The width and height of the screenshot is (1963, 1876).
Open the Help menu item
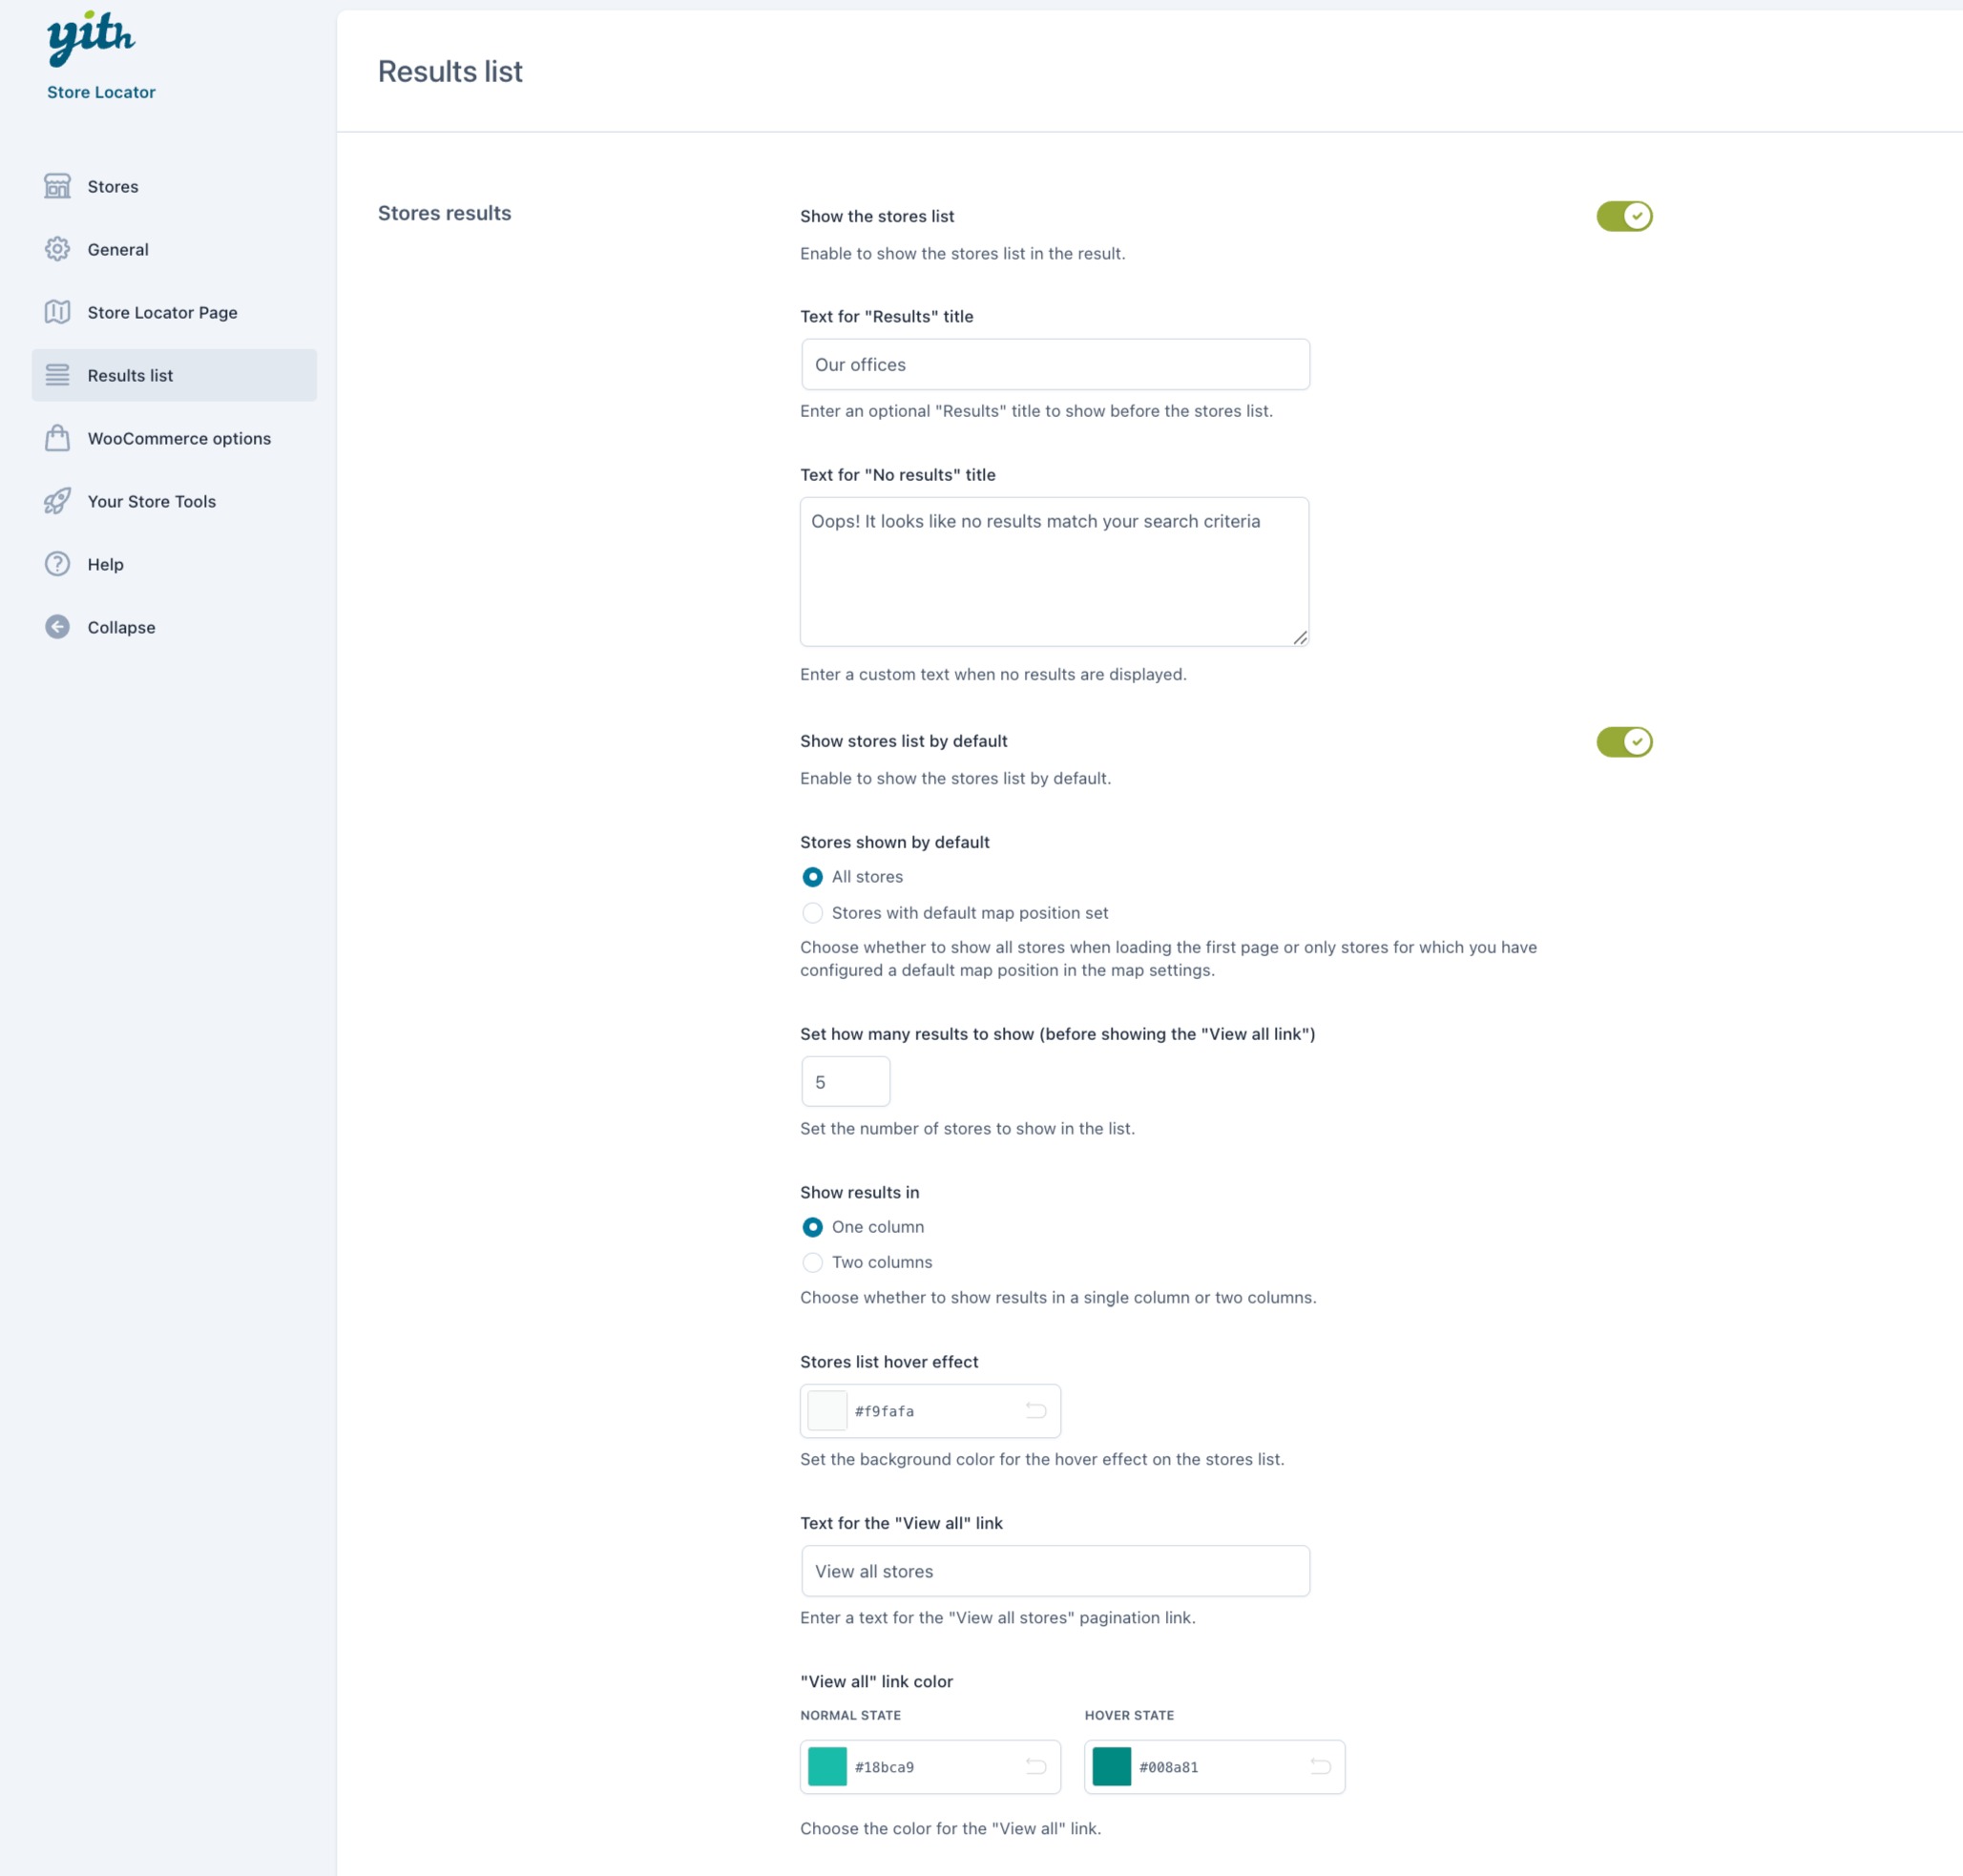click(x=174, y=564)
